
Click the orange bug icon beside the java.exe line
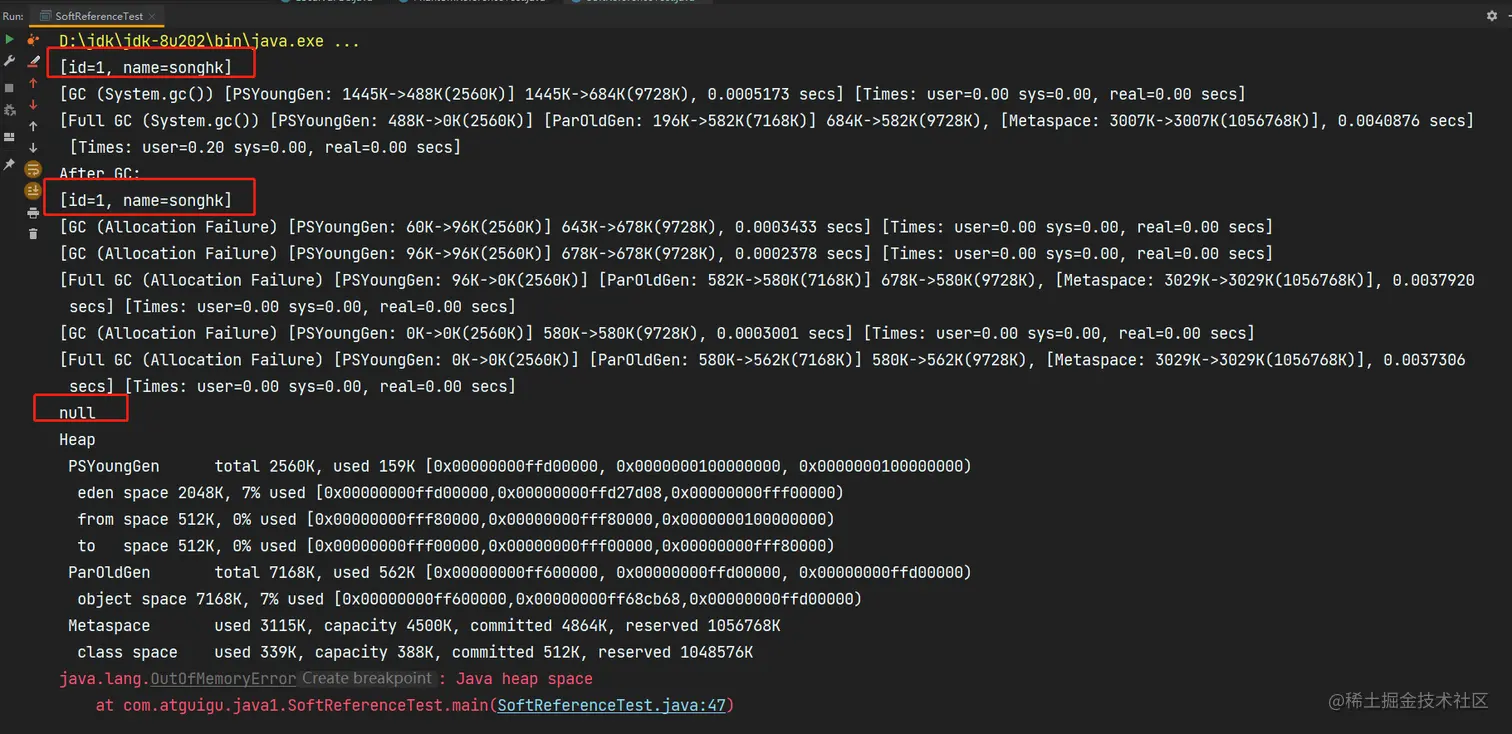[x=33, y=40]
